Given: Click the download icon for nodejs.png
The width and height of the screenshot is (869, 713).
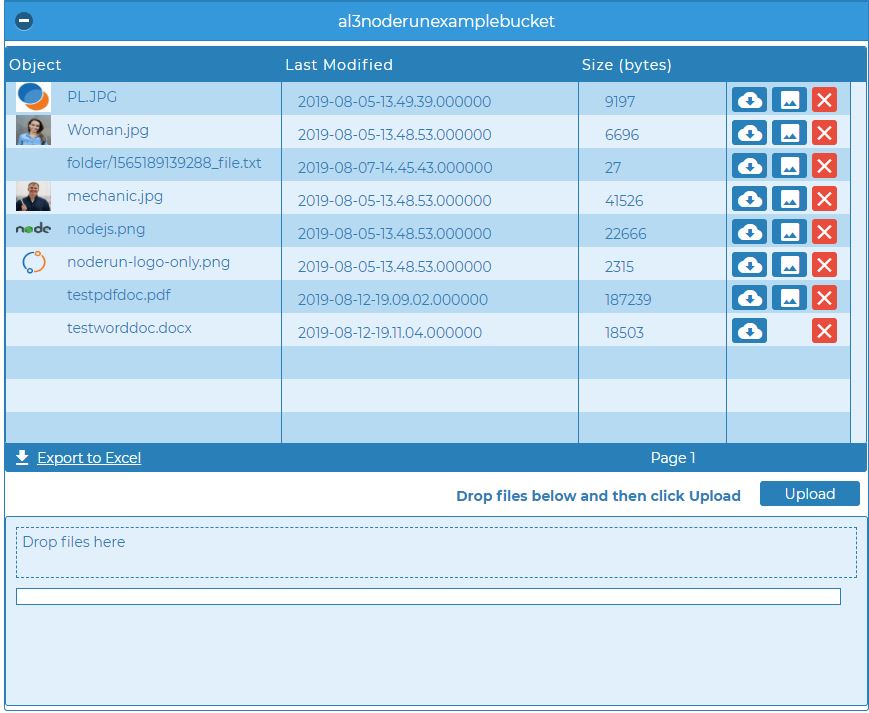Looking at the screenshot, I should 749,231.
